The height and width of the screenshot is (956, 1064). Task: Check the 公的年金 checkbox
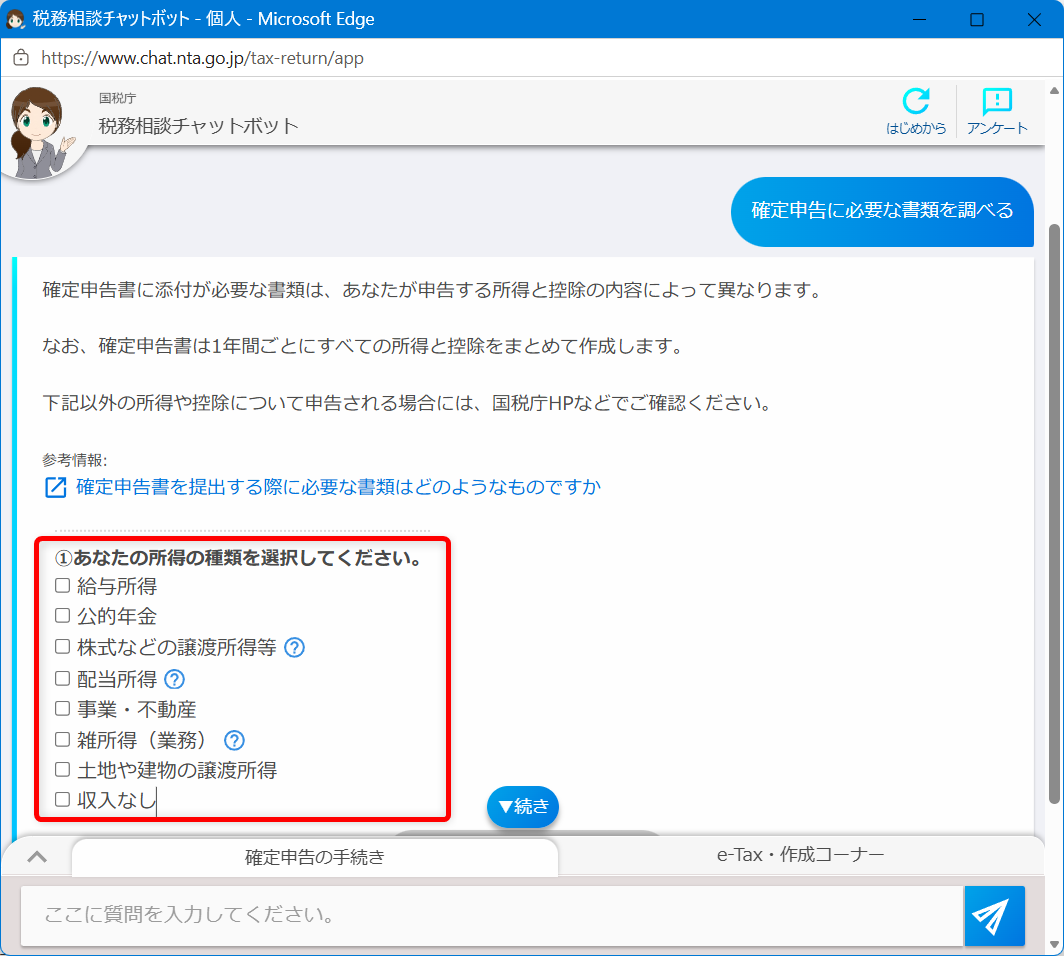click(x=62, y=615)
